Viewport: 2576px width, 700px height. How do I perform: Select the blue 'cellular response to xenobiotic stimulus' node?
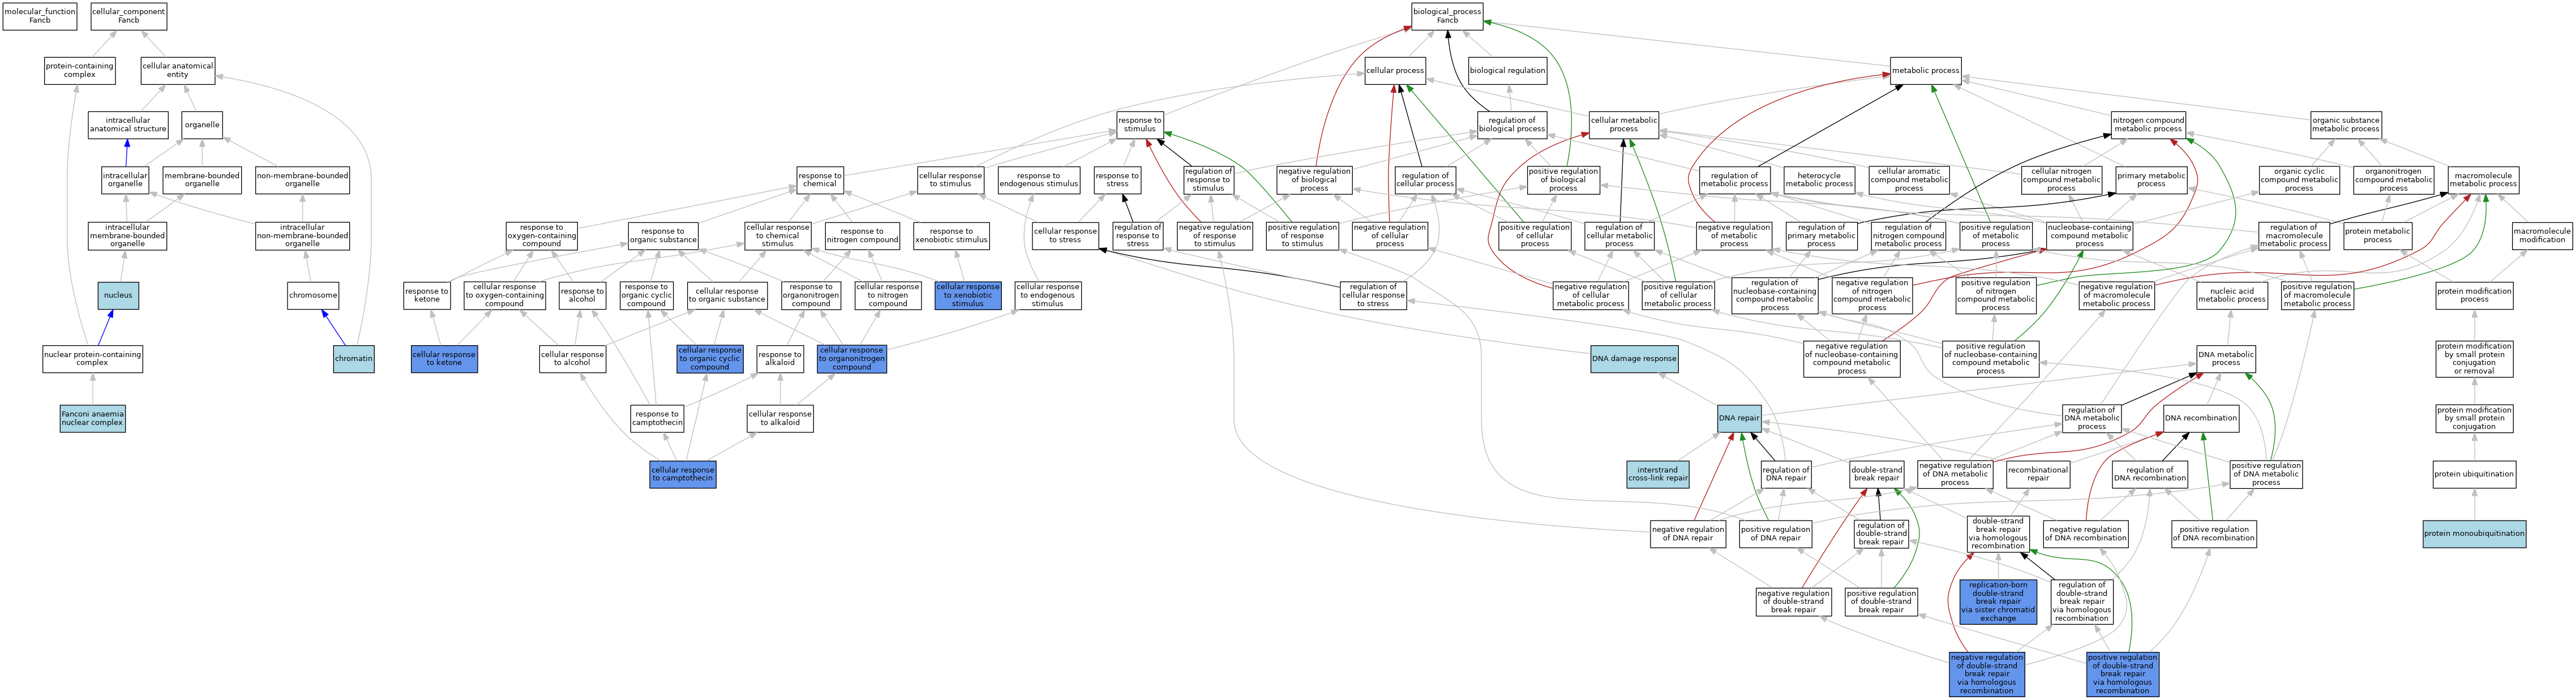(x=968, y=296)
